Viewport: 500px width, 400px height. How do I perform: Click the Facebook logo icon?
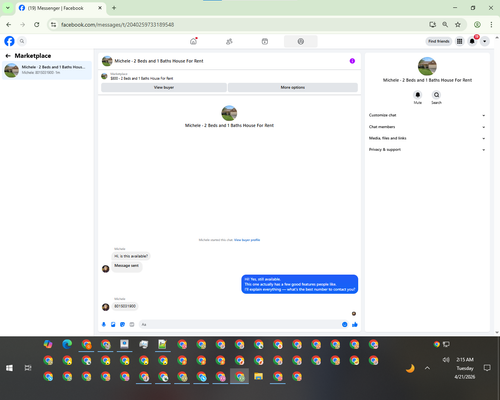click(x=9, y=41)
